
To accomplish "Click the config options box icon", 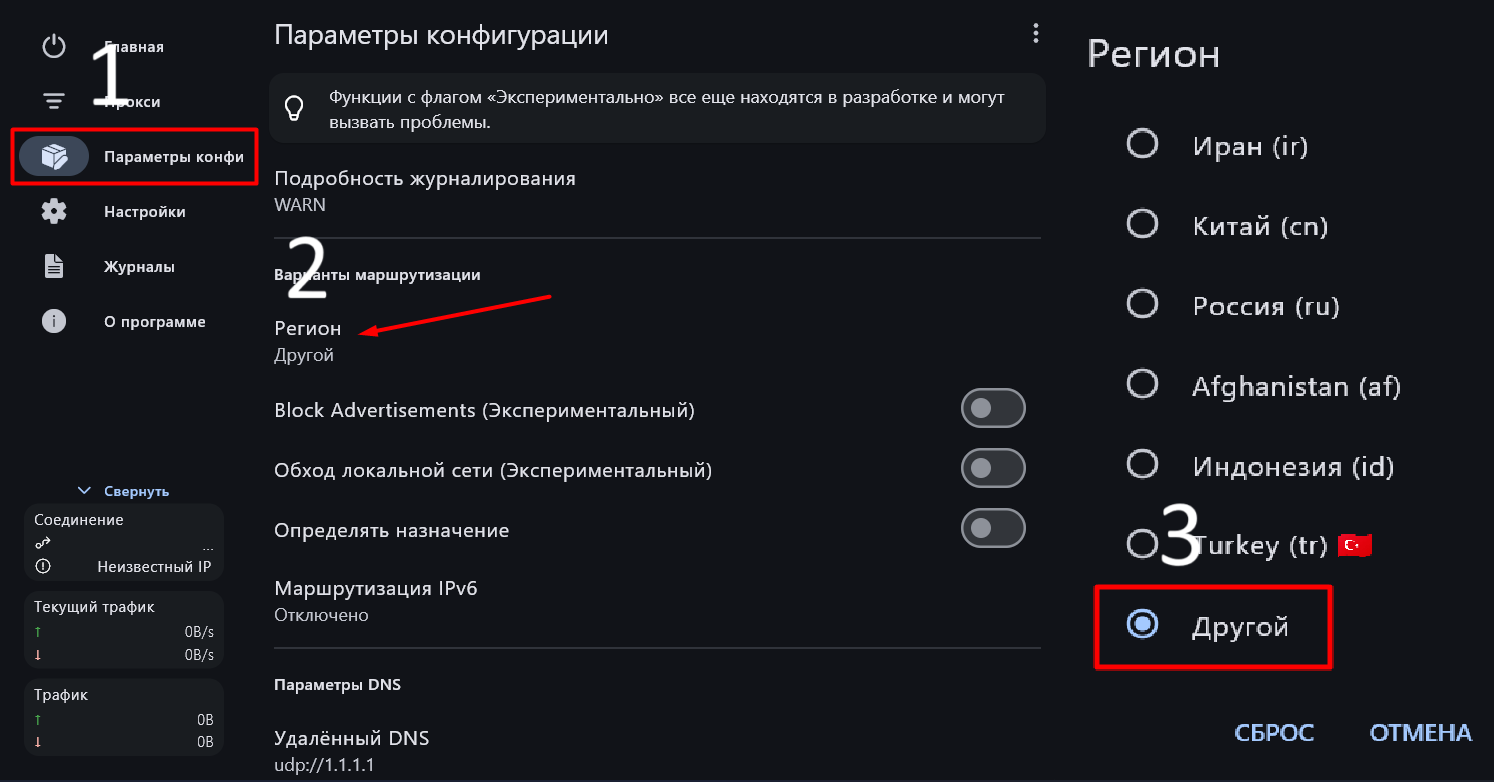I will click(x=54, y=157).
